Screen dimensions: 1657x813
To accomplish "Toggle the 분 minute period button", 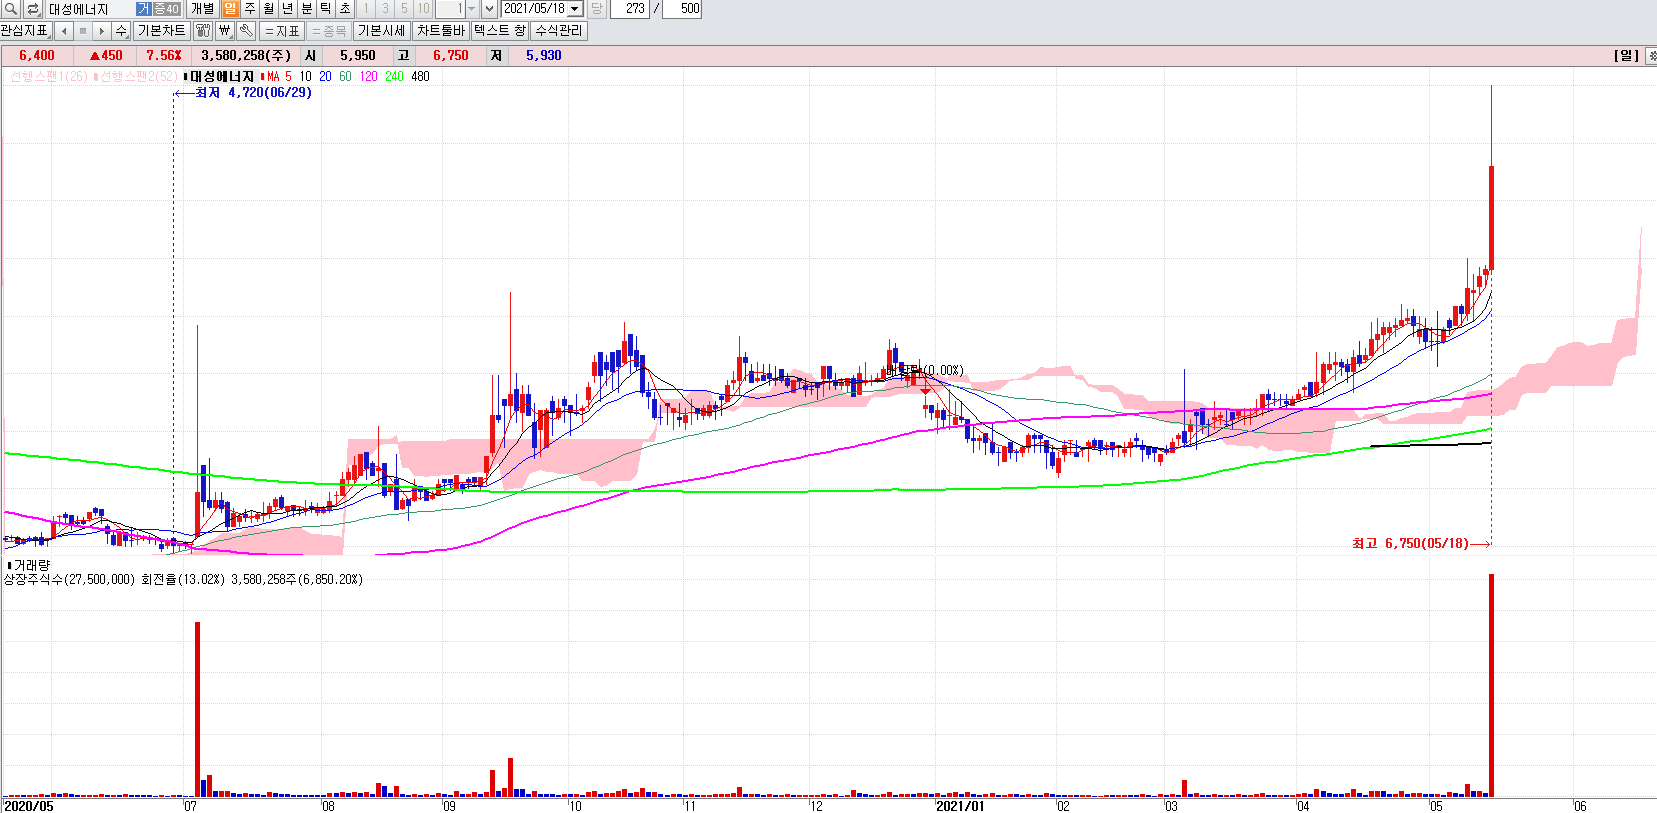I will pos(306,9).
